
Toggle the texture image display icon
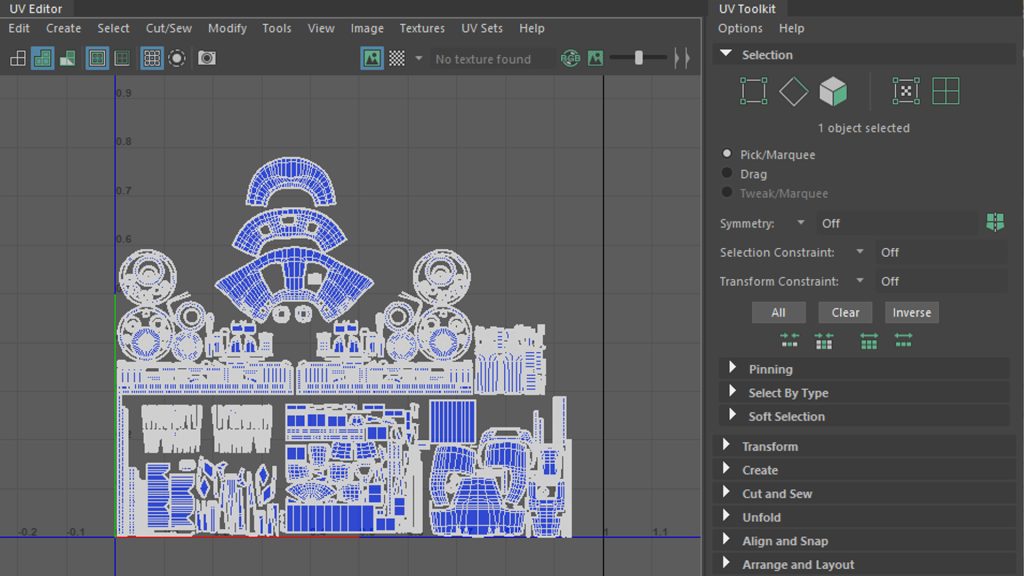pyautogui.click(x=372, y=59)
